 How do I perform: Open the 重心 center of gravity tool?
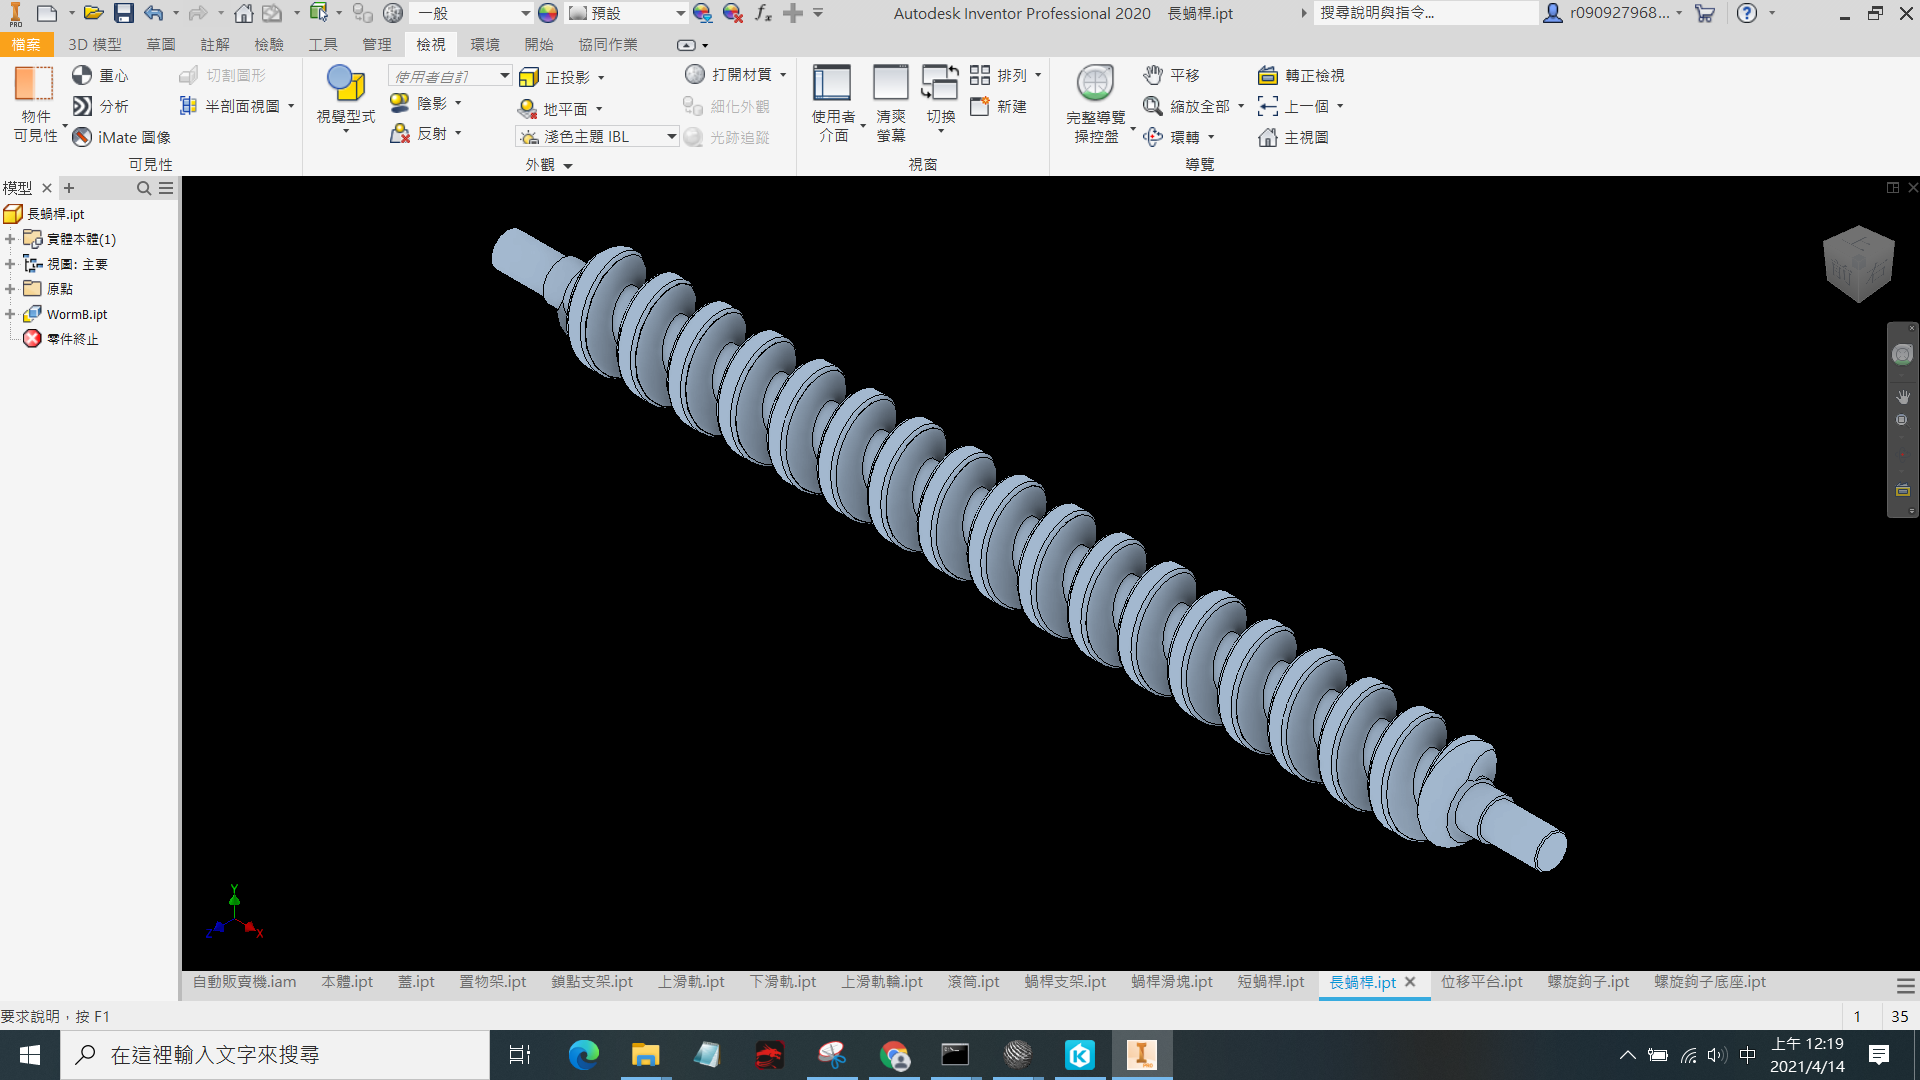tap(100, 75)
